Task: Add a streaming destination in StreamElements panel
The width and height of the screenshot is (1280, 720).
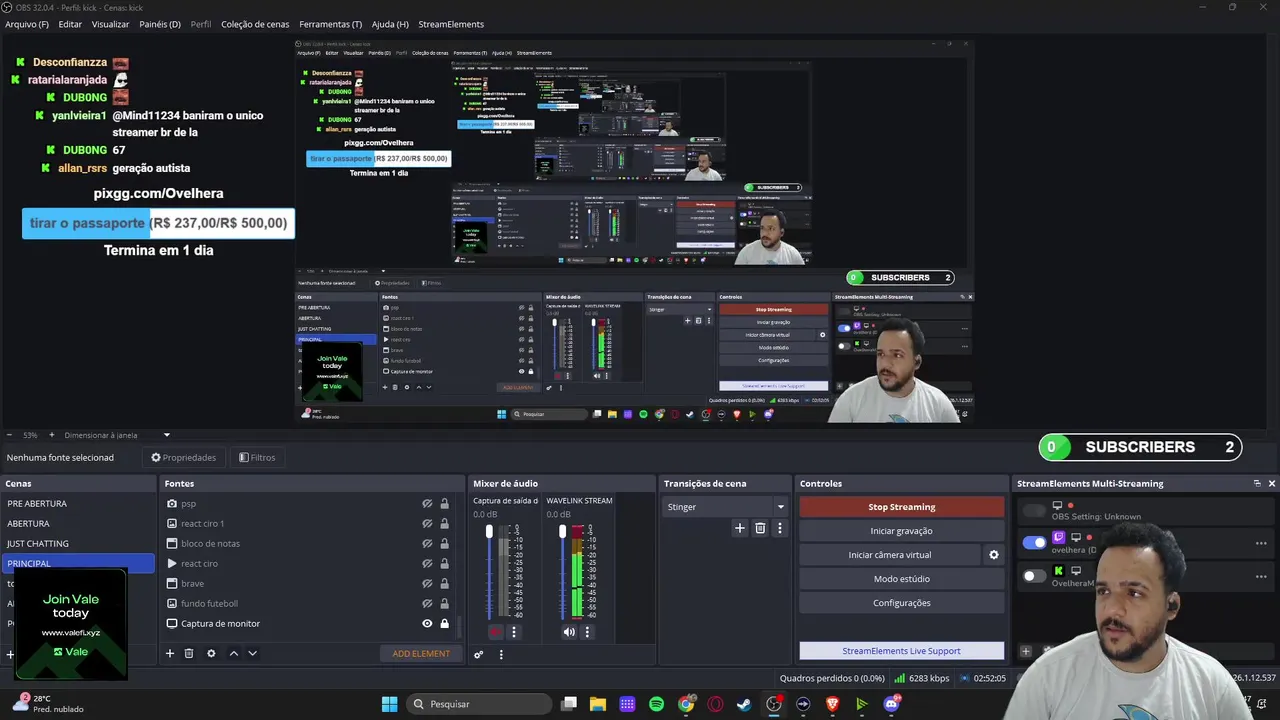Action: pyautogui.click(x=1025, y=651)
